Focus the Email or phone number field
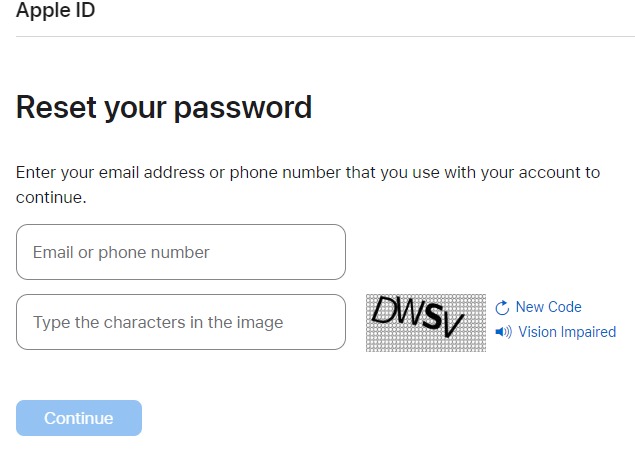The image size is (635, 453). (181, 252)
